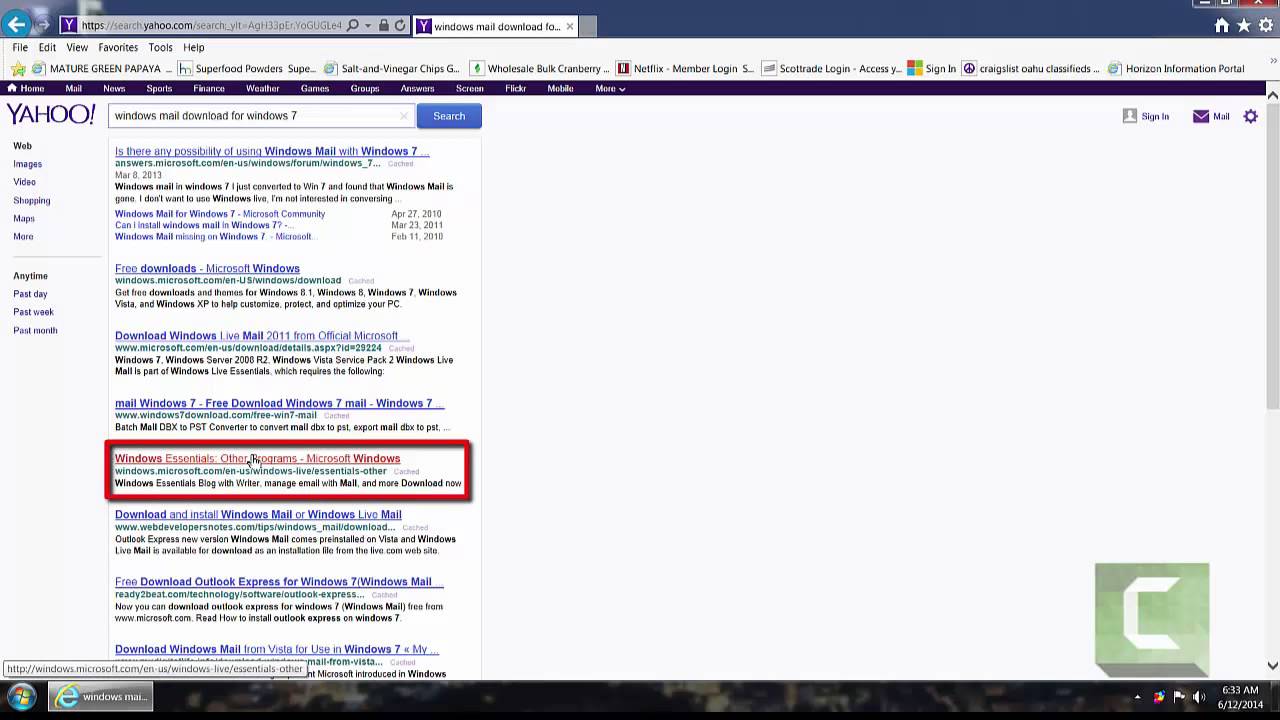Open the Windows Start button
Screen dimensions: 1280x720
[22, 697]
